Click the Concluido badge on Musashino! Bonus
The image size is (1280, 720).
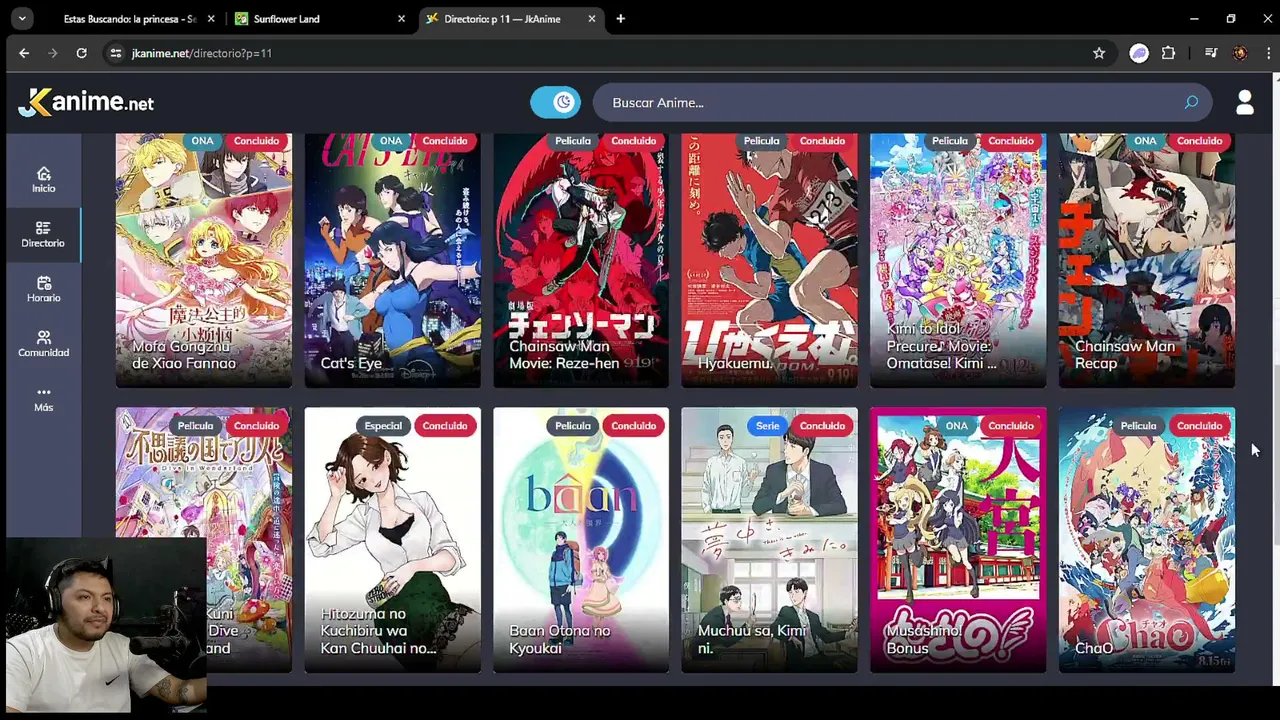tap(1011, 426)
